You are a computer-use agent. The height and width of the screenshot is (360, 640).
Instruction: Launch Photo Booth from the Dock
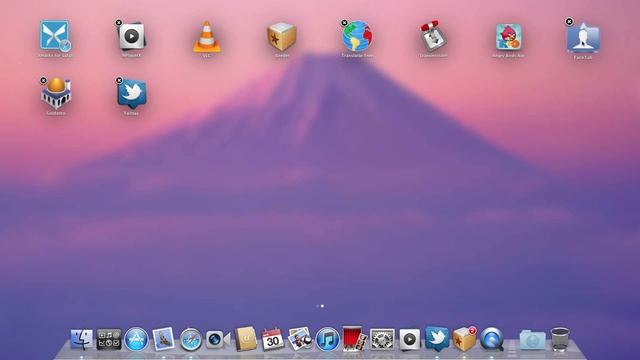[x=354, y=338]
